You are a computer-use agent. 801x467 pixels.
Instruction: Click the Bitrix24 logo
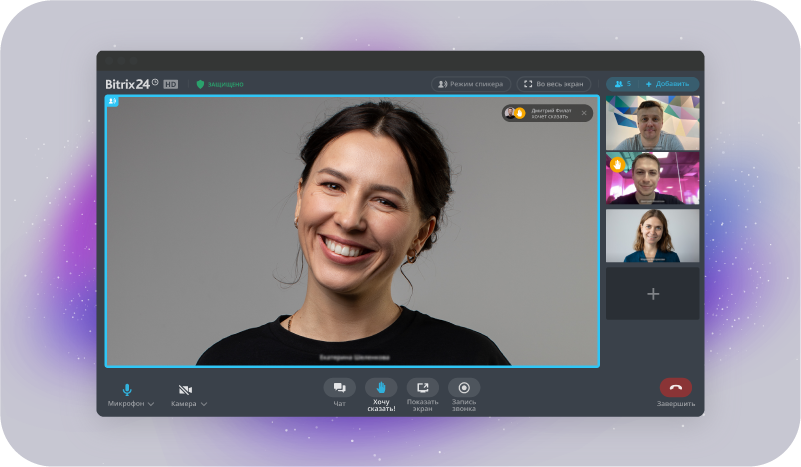131,84
